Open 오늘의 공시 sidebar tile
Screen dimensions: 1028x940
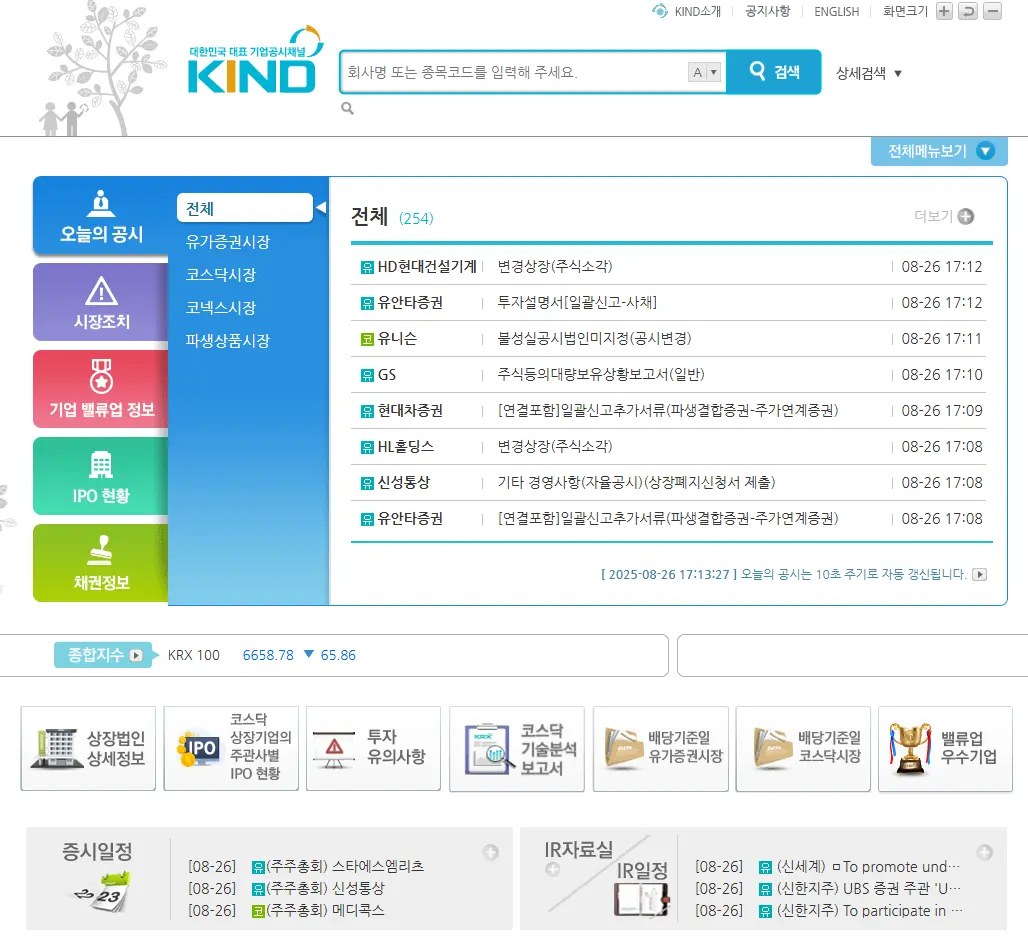(101, 216)
